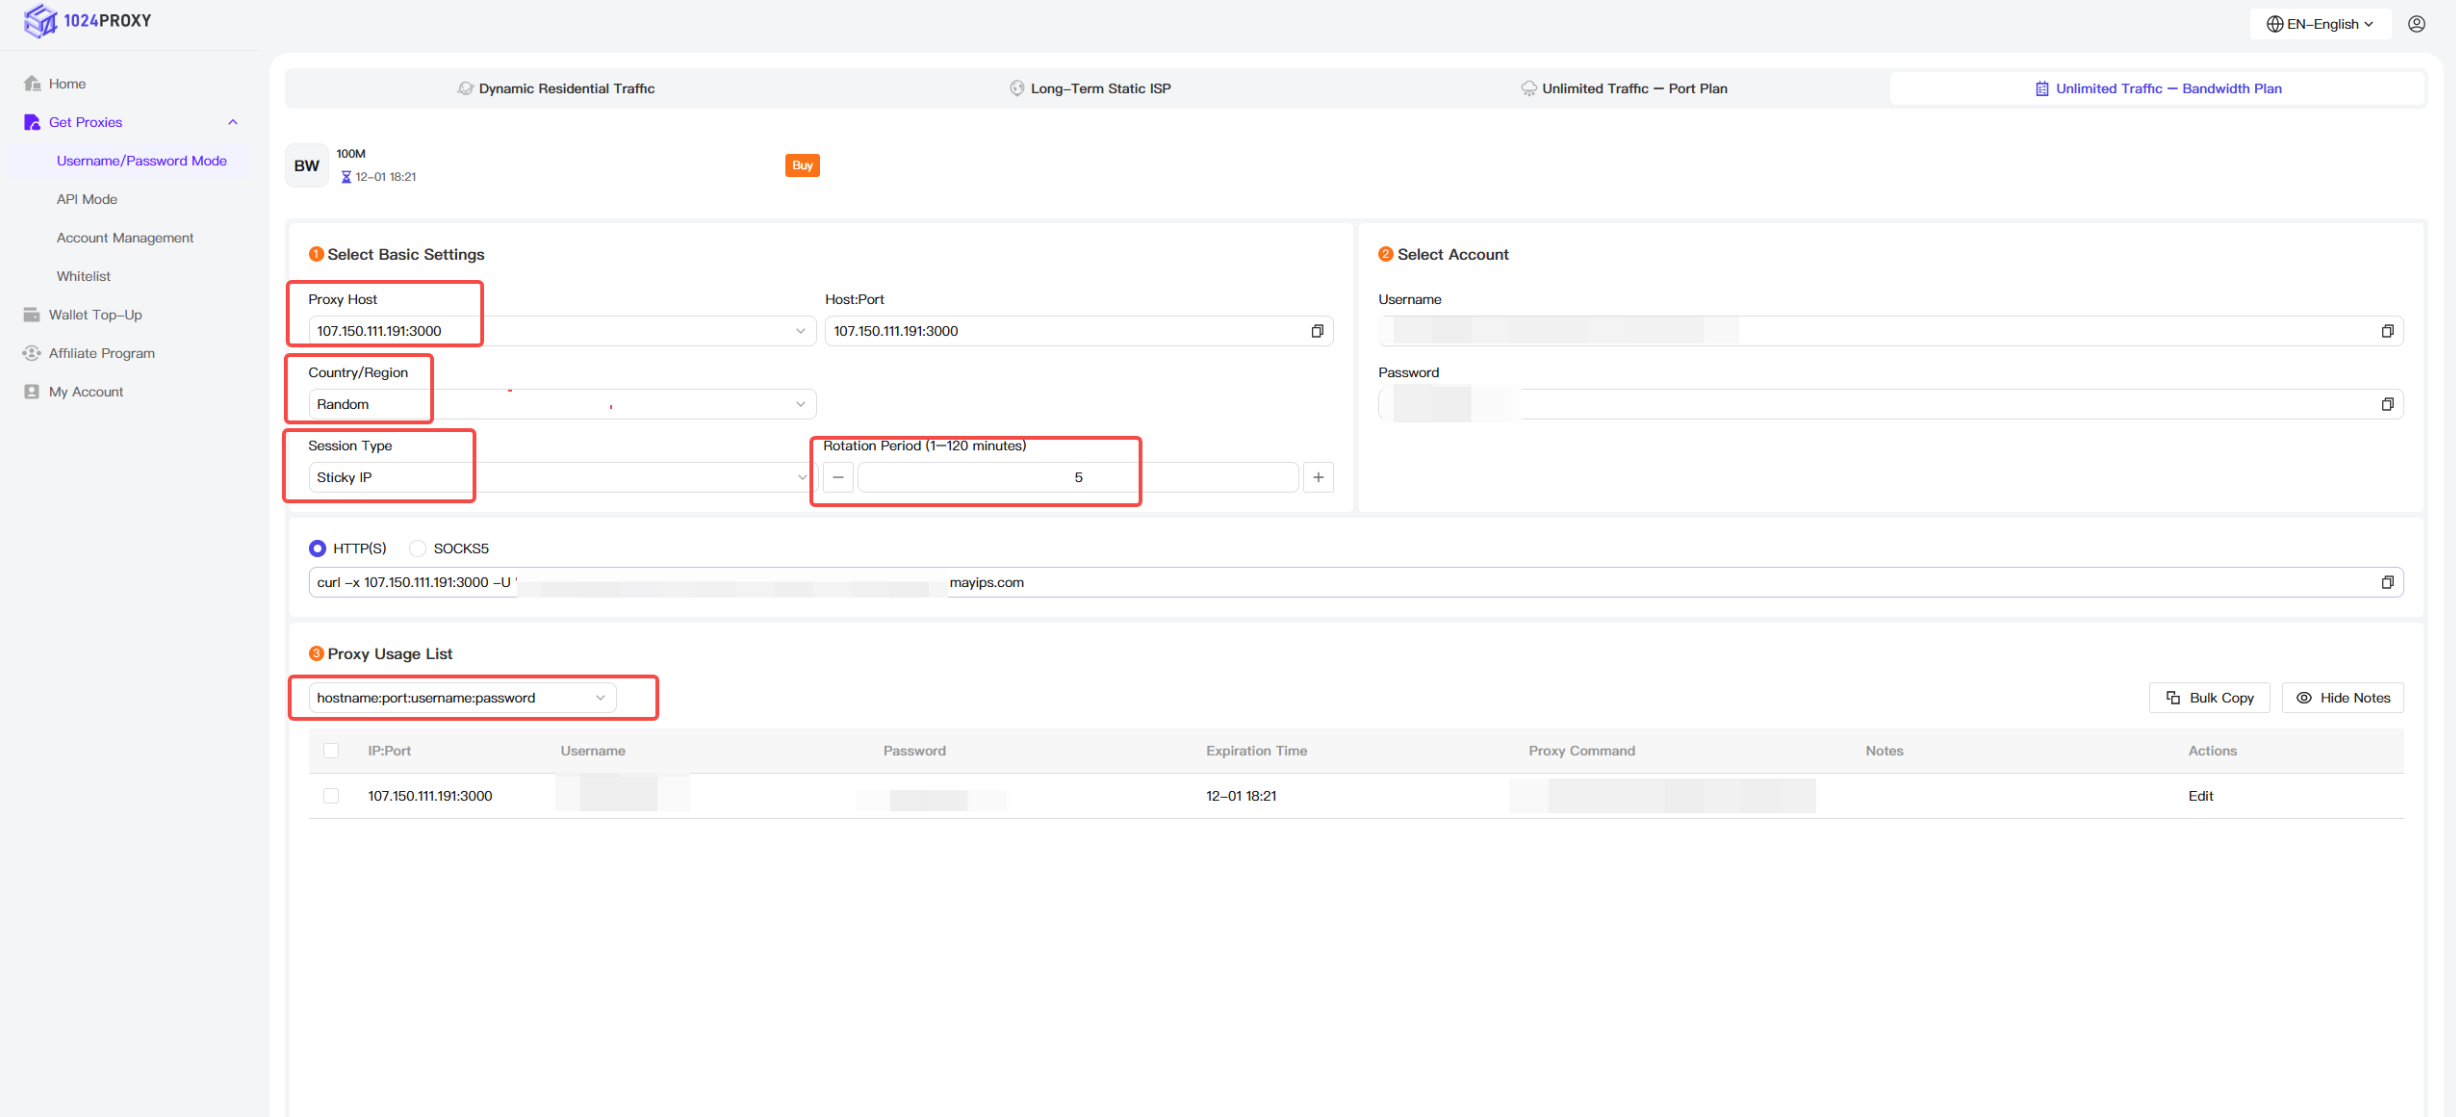Screen dimensions: 2456x1117
Task: Click Edit in the Actions column
Action: pyautogui.click(x=2200, y=796)
